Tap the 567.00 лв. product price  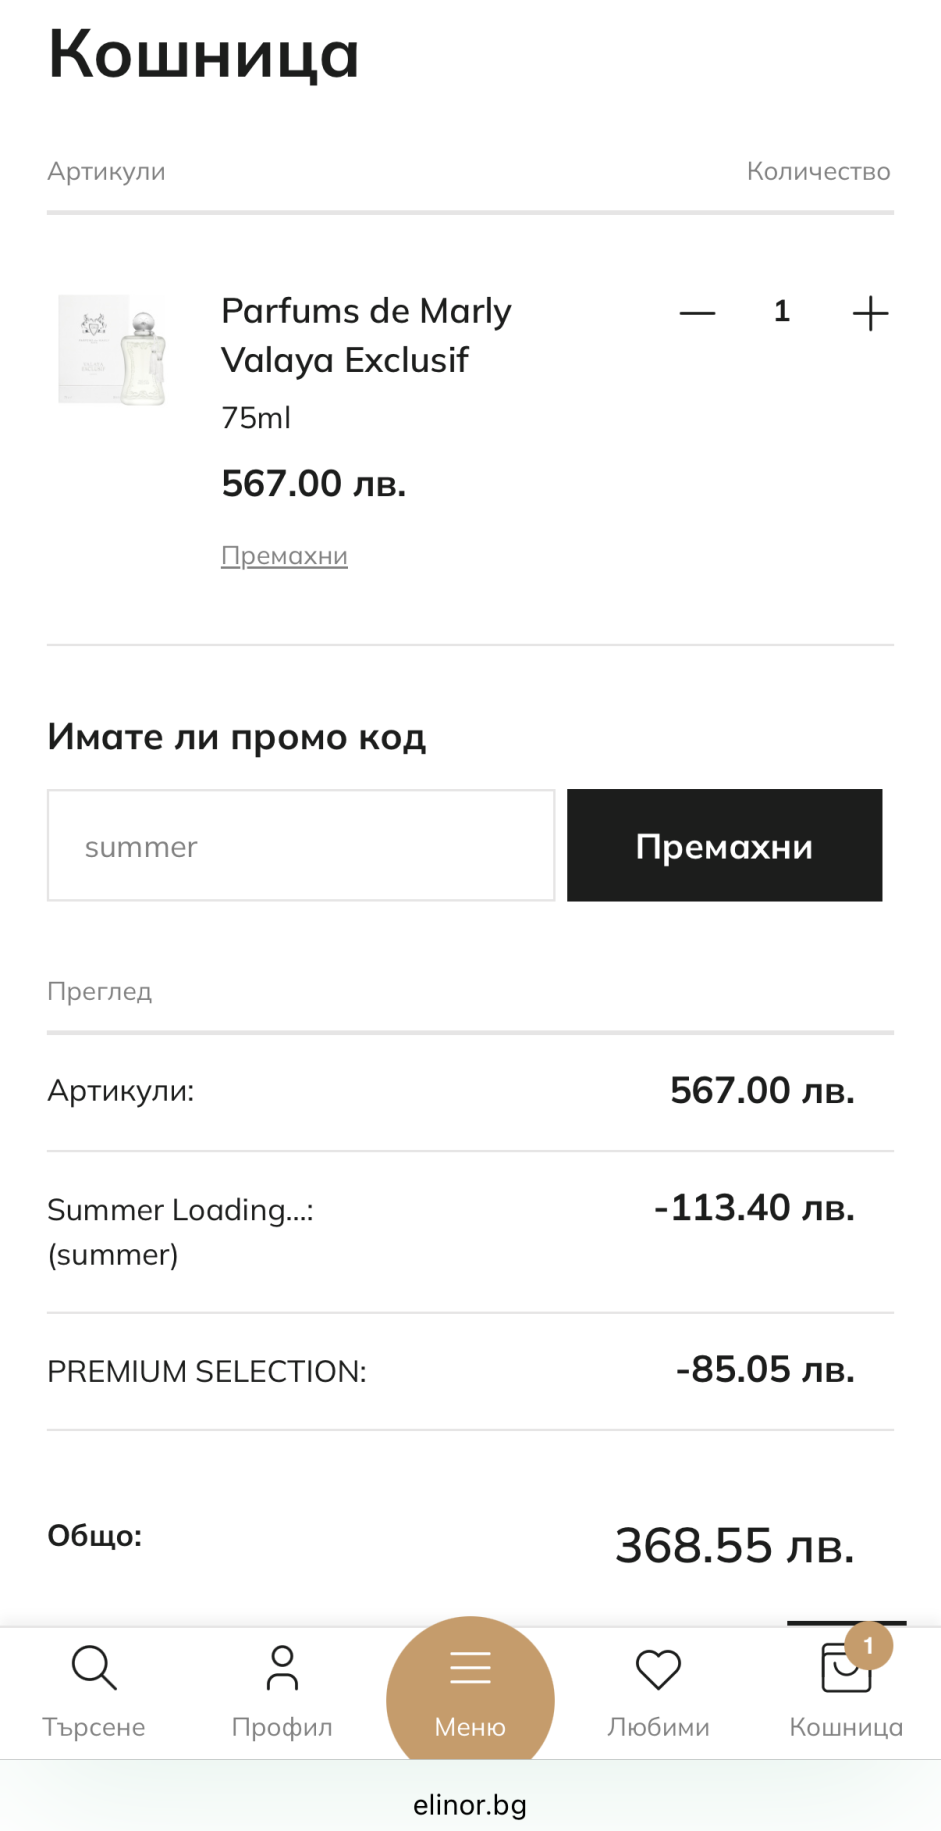click(313, 483)
